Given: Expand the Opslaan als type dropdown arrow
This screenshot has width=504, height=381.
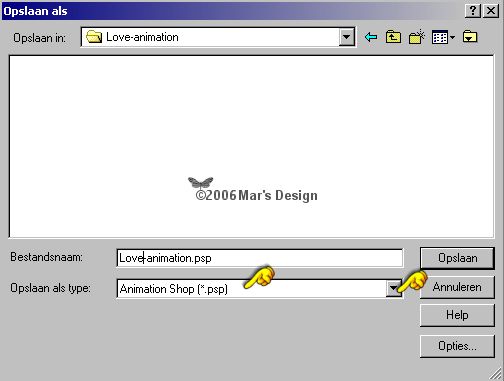Looking at the screenshot, I should click(394, 288).
